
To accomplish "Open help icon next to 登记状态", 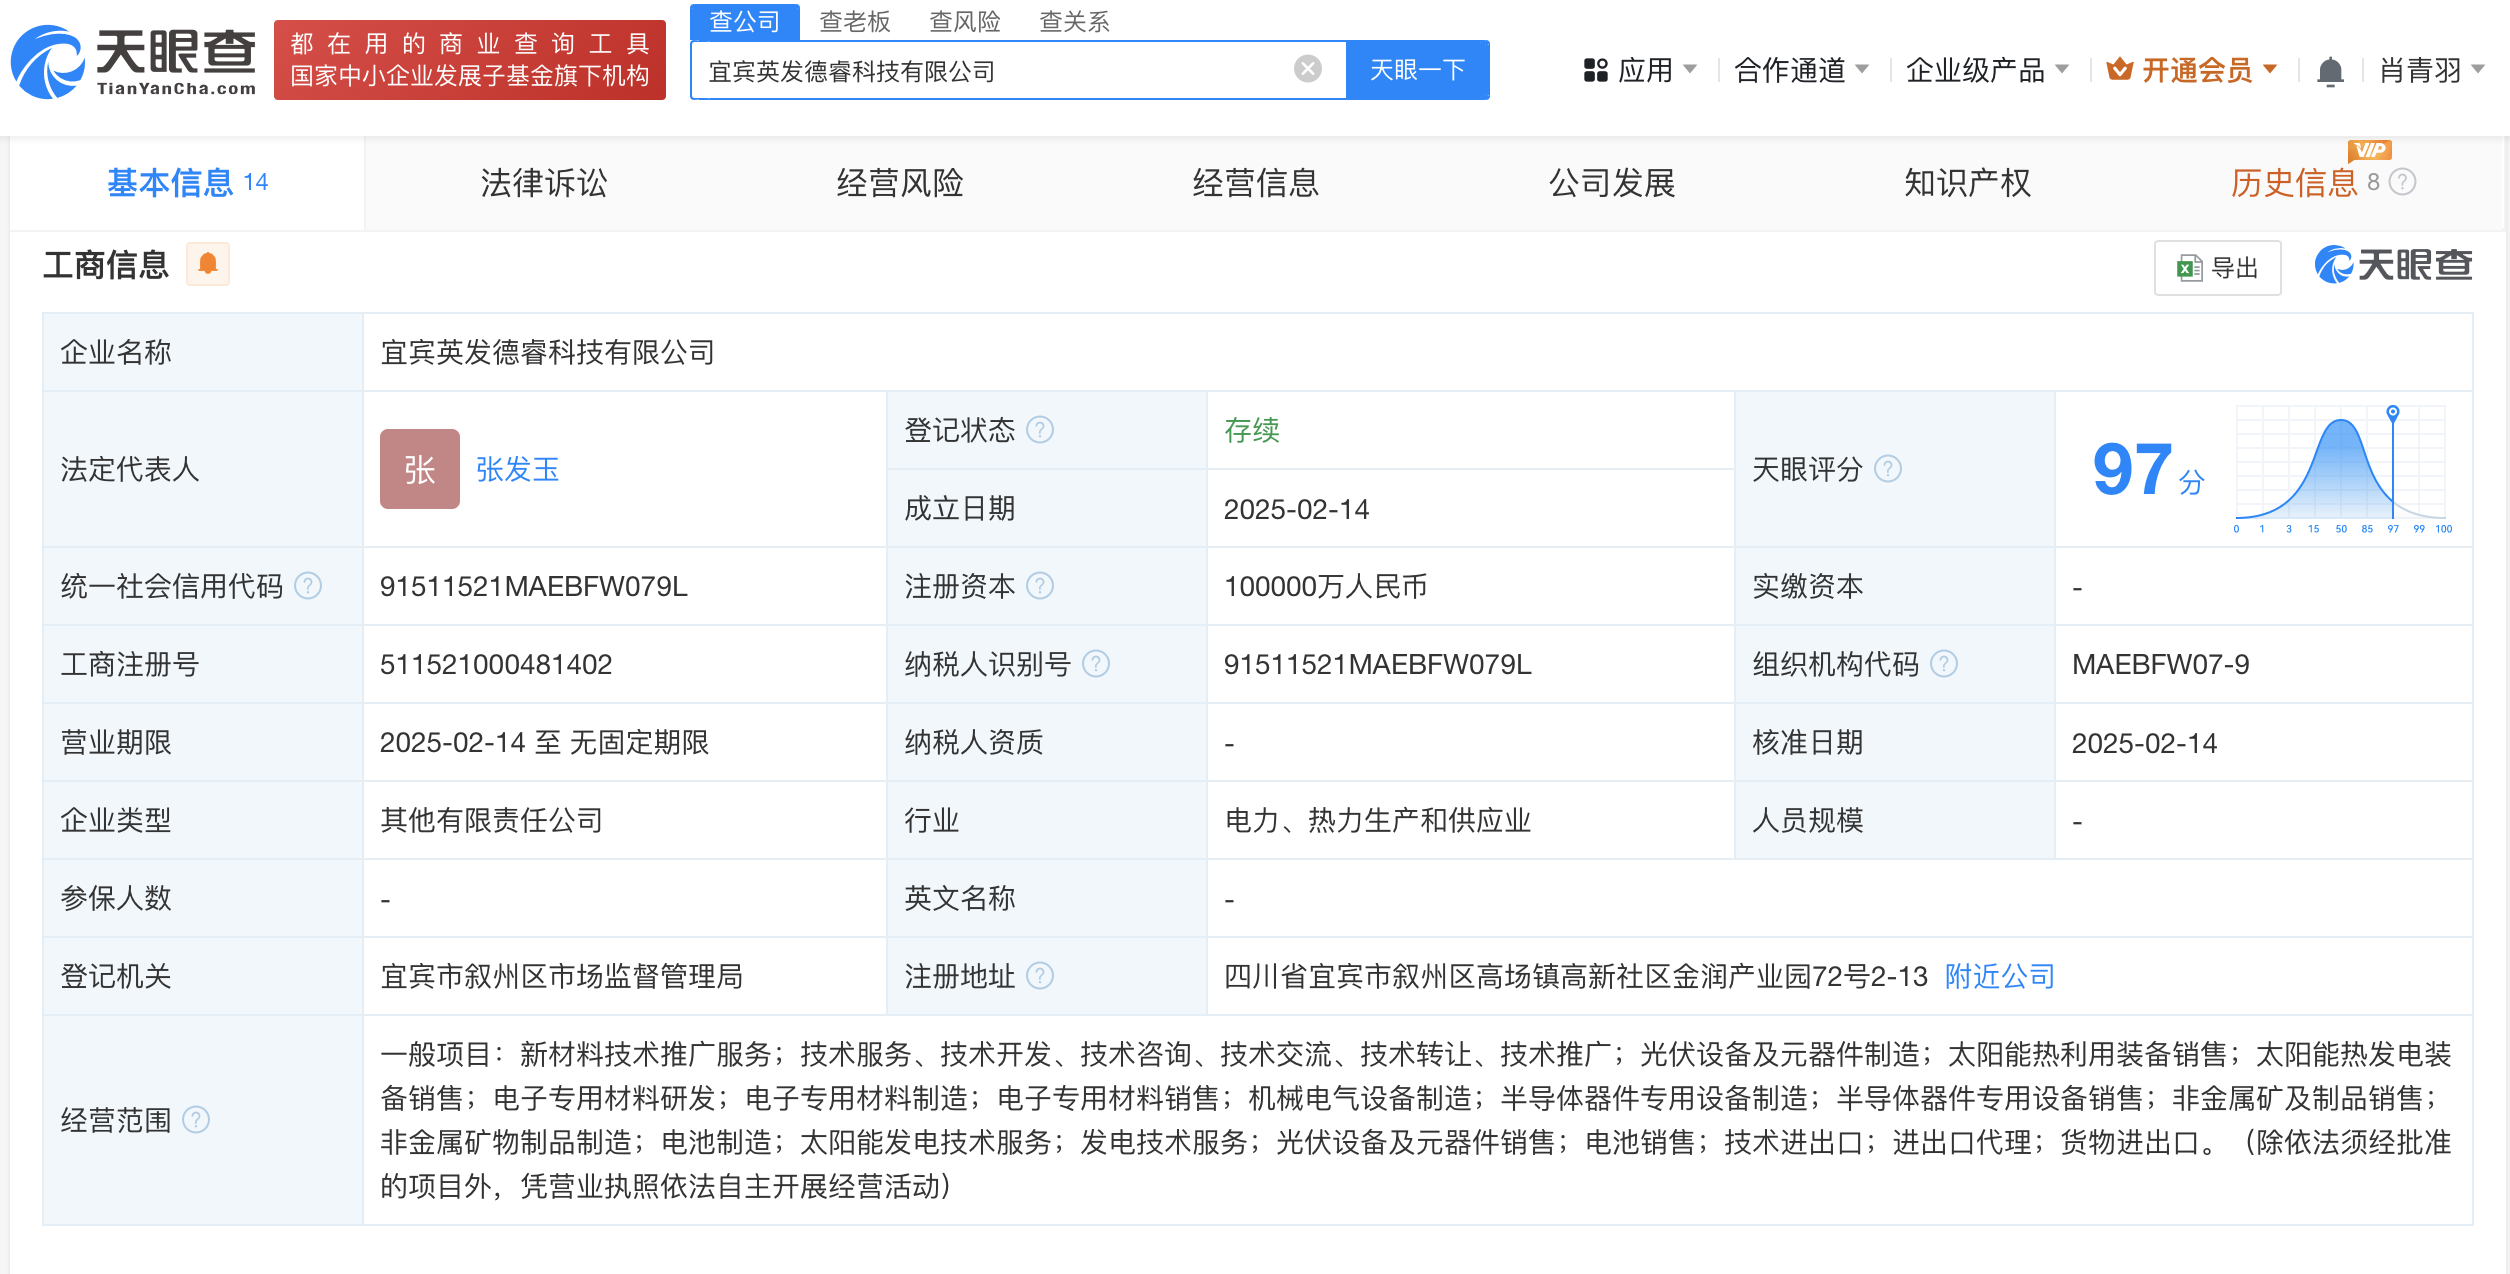I will [x=1040, y=430].
